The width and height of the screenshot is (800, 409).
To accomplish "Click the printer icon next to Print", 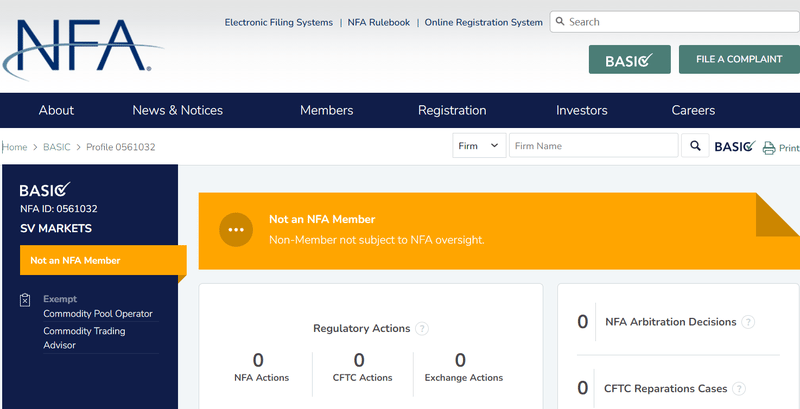I will (x=769, y=148).
